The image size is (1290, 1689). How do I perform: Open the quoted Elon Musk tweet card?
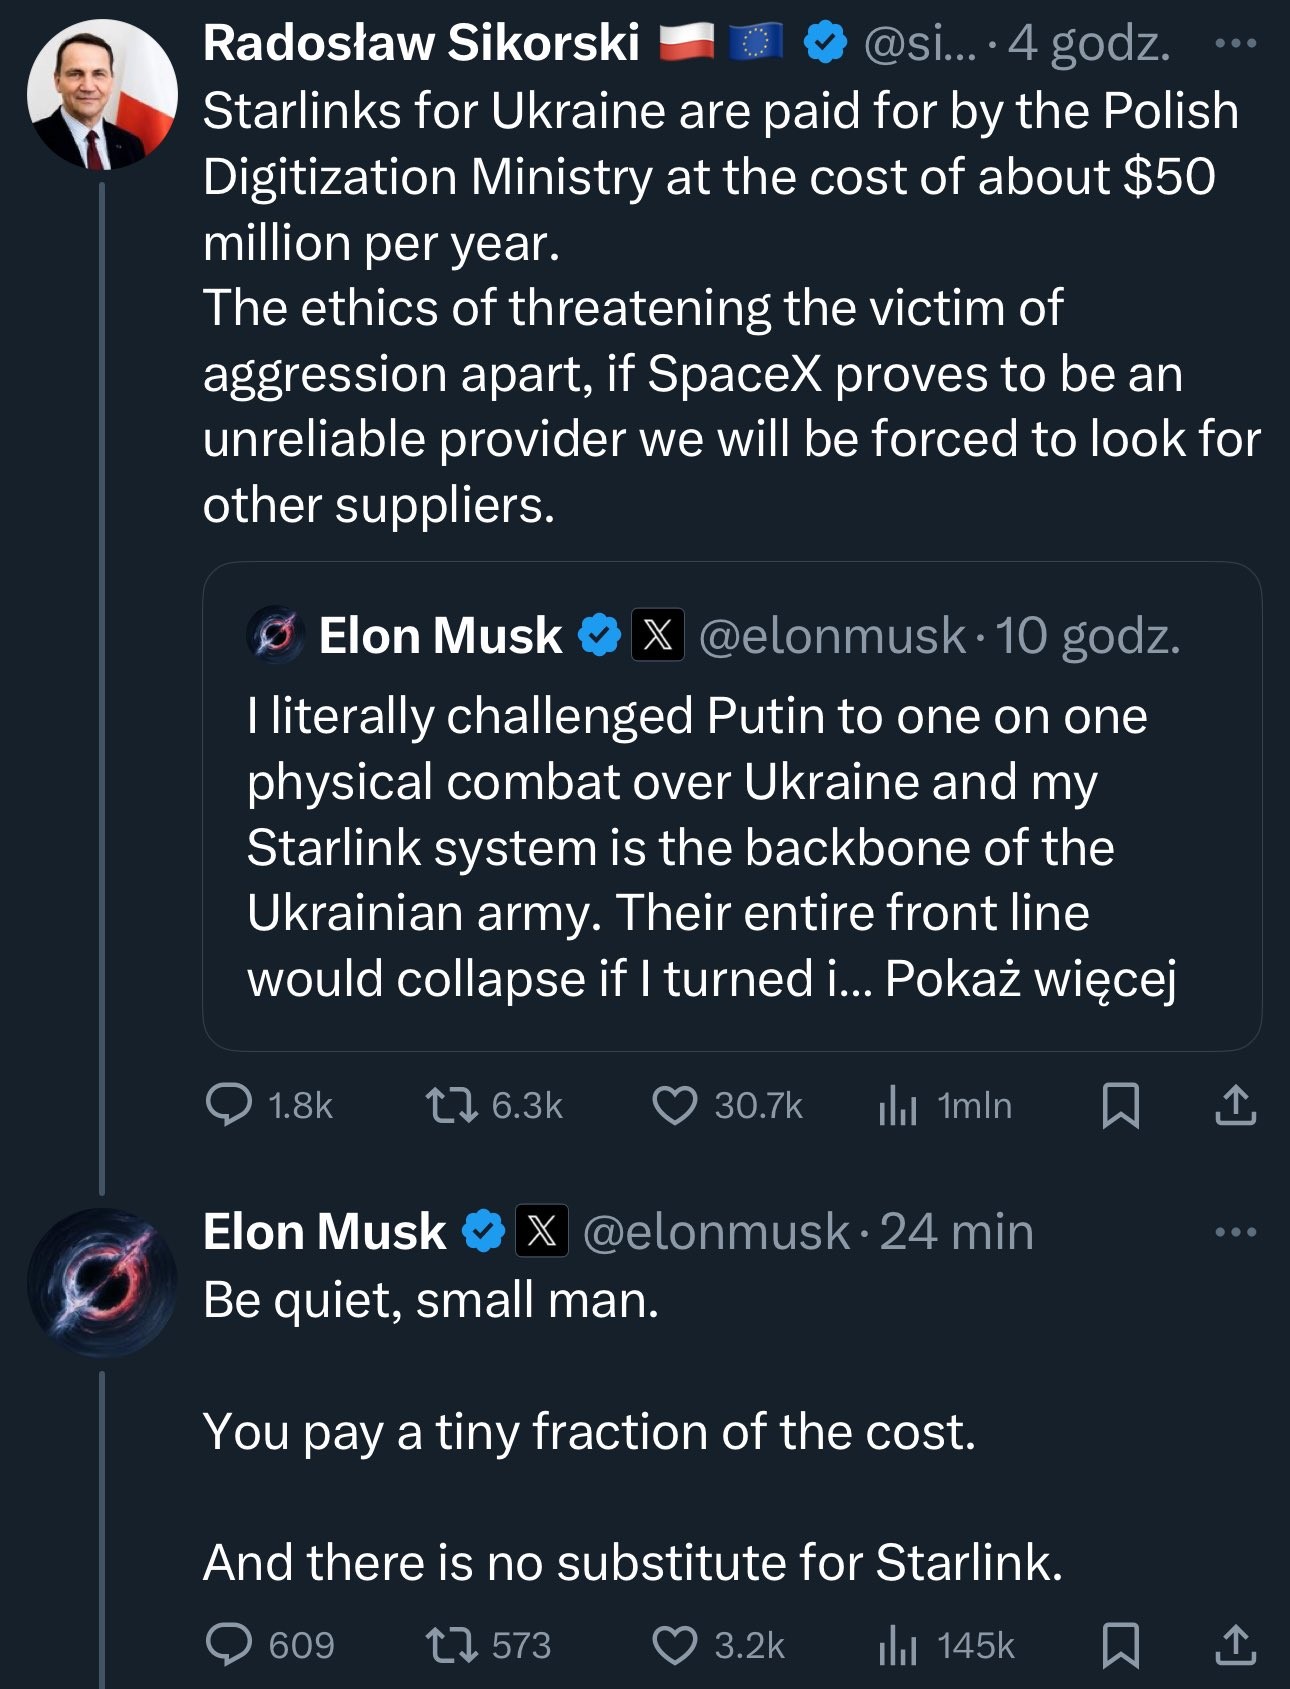[x=732, y=806]
